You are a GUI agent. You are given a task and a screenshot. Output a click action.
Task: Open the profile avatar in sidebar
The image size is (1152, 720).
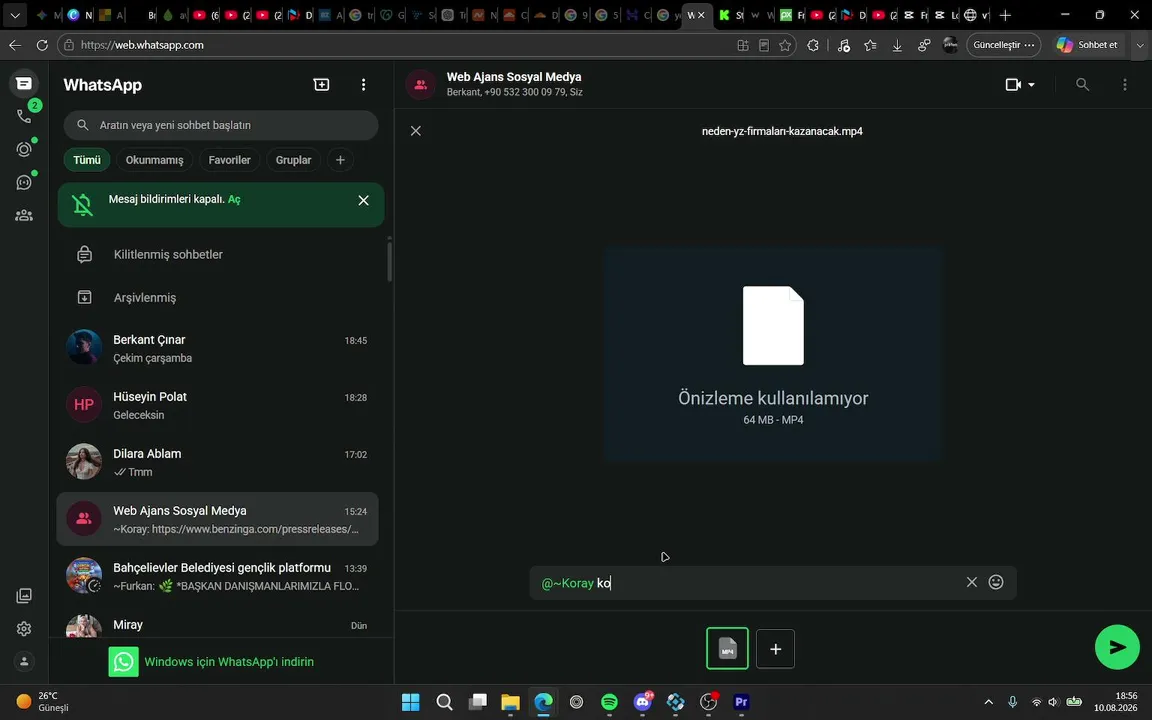pos(24,661)
